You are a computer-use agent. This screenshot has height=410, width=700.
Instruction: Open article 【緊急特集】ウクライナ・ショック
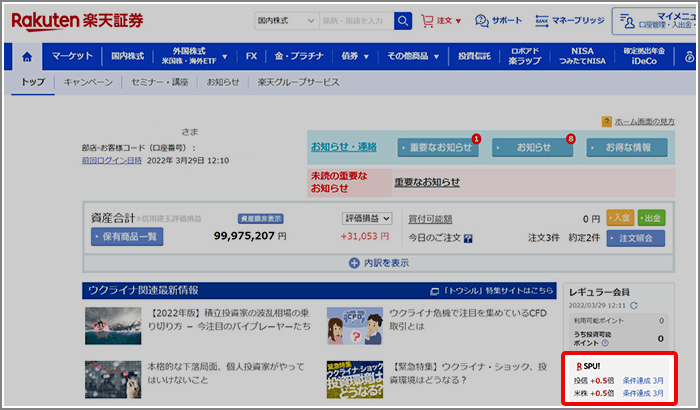pyautogui.click(x=468, y=373)
